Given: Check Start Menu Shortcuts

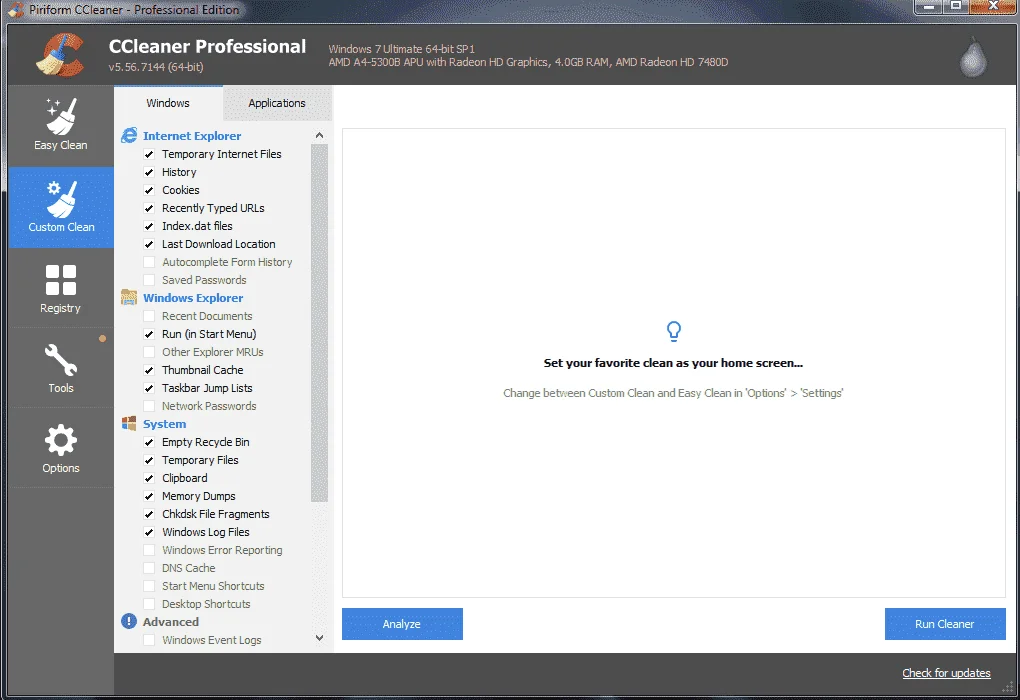Looking at the screenshot, I should [149, 586].
